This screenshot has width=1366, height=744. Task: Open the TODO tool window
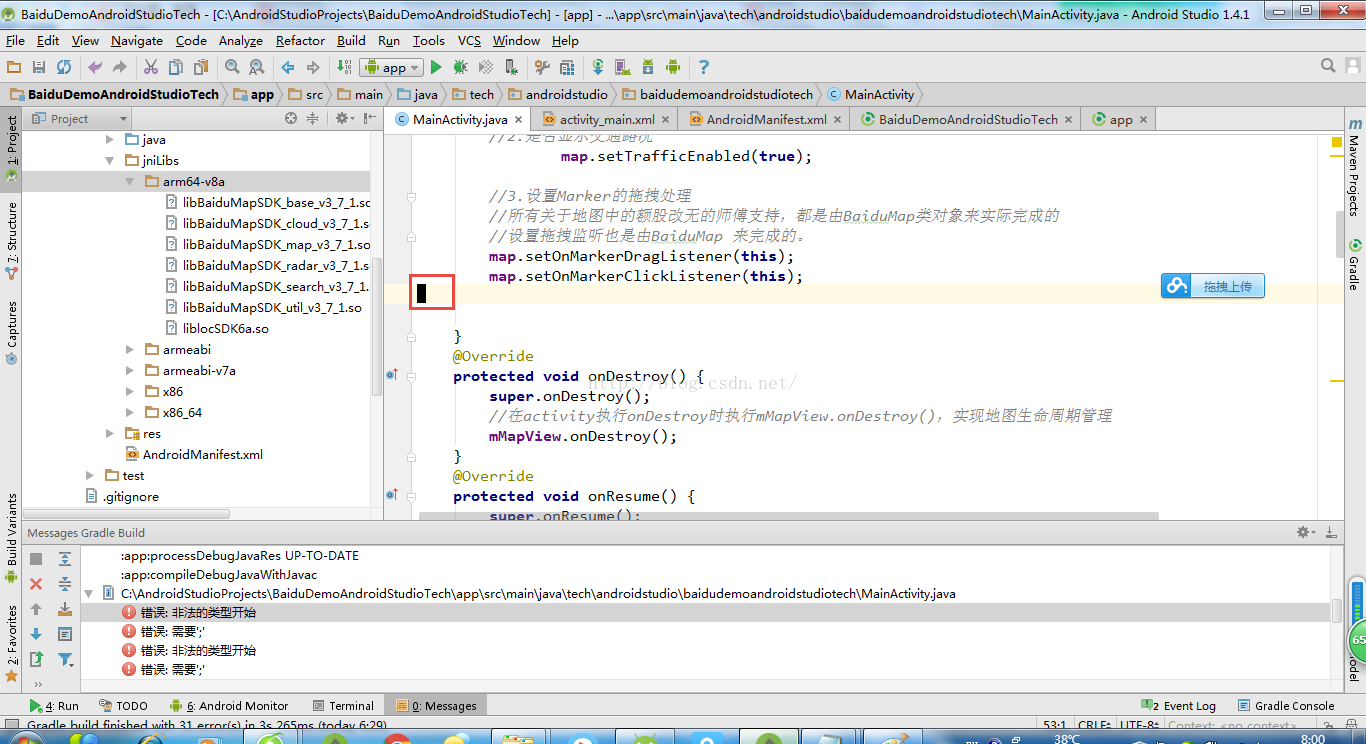122,705
